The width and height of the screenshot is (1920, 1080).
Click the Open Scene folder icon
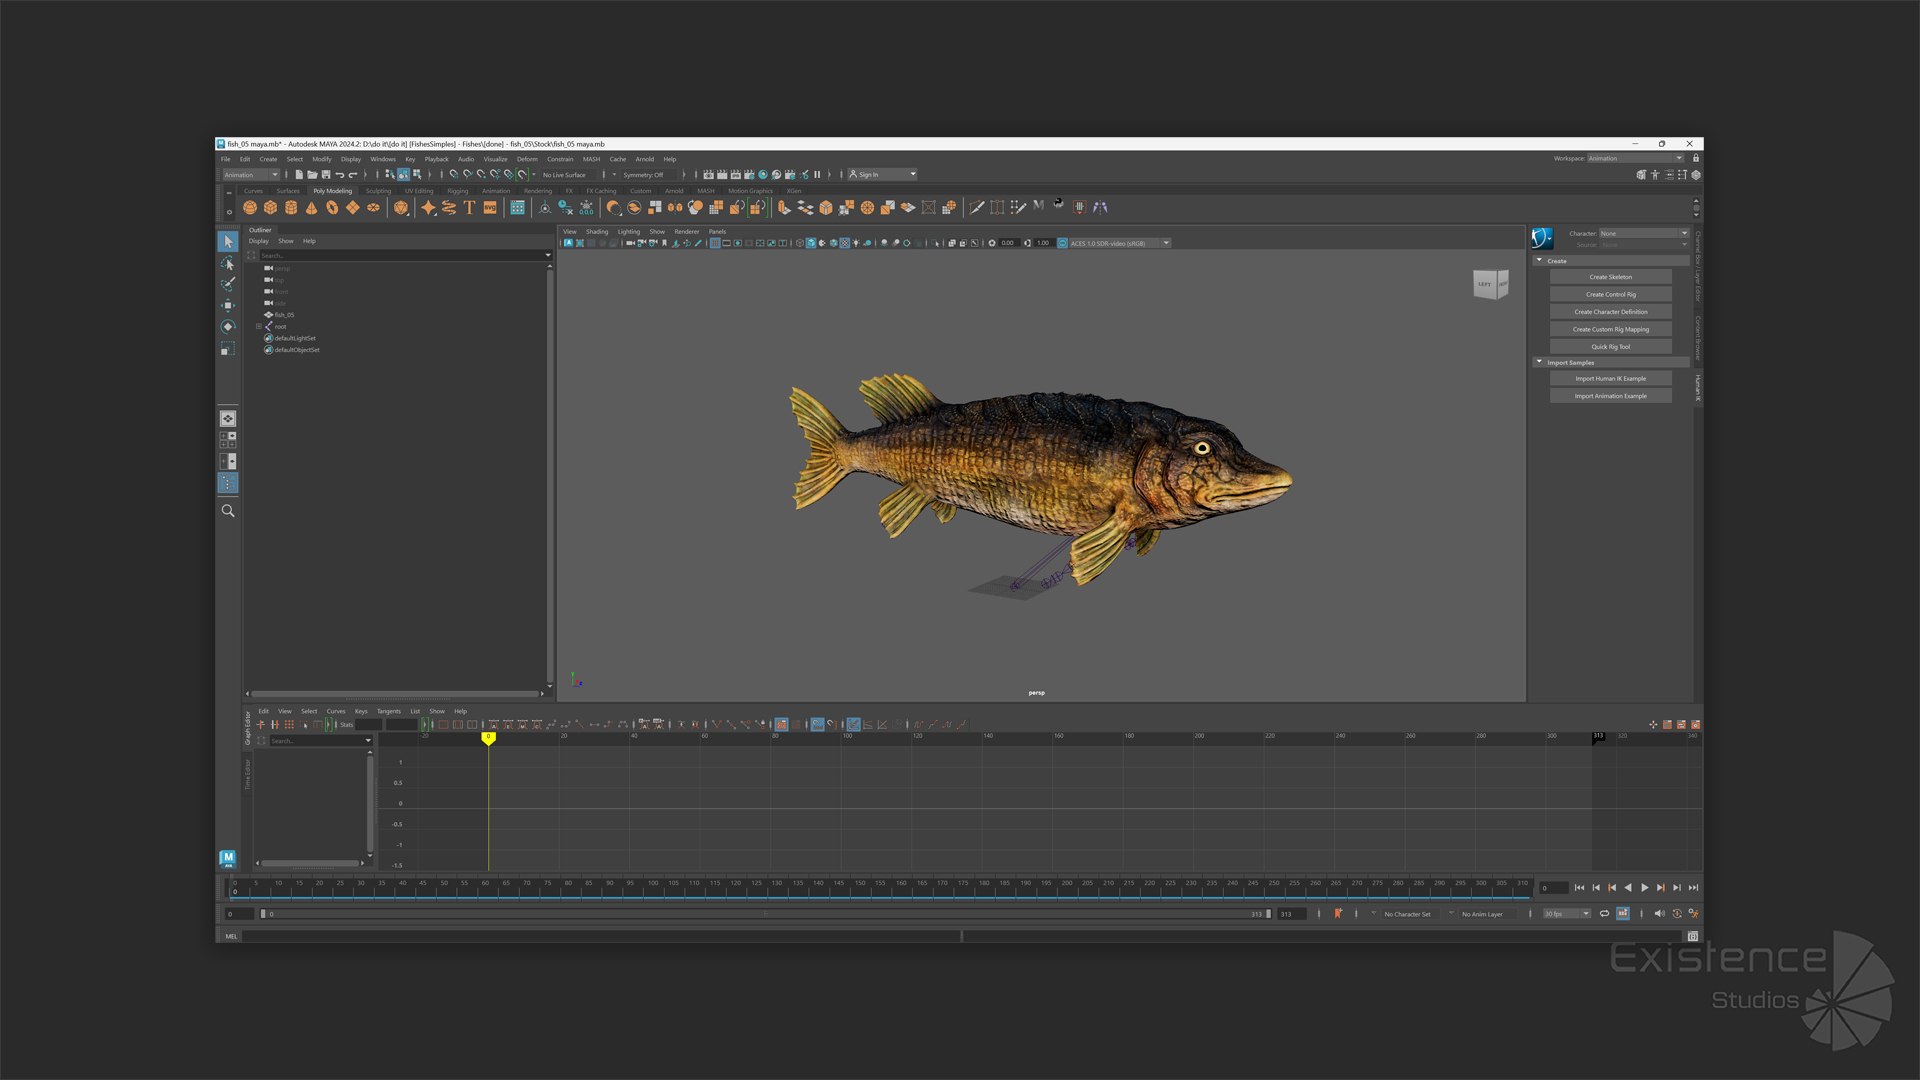click(312, 174)
